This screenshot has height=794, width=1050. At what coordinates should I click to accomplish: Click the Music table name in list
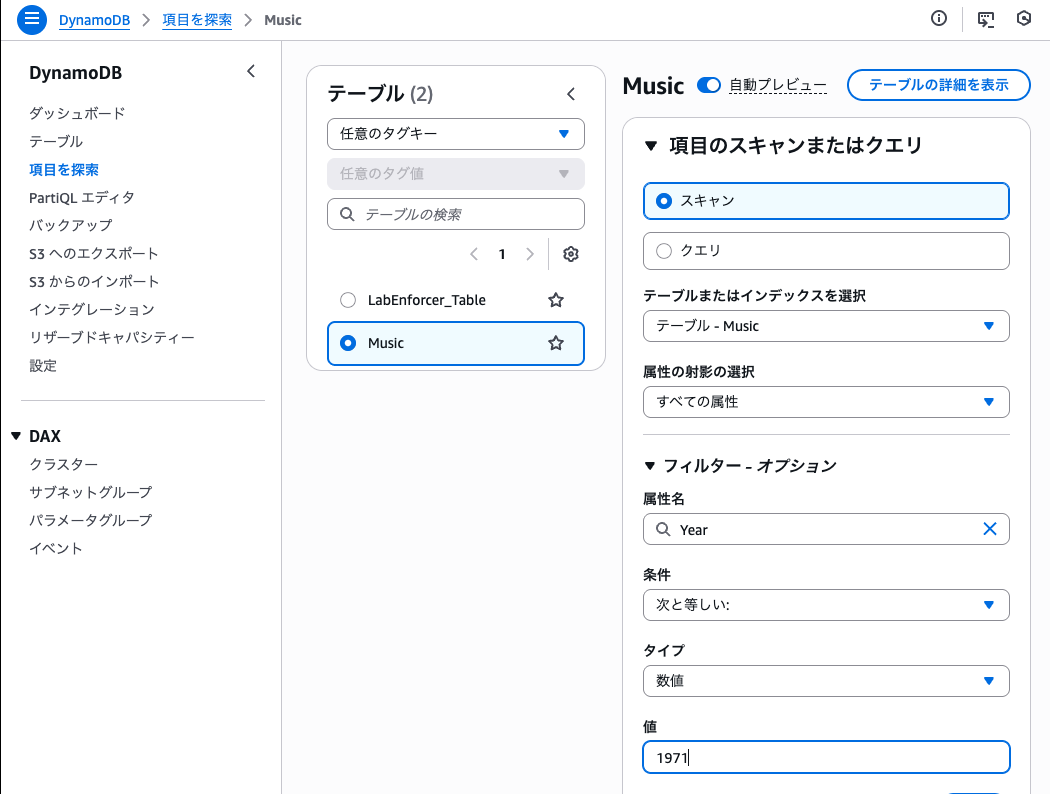pyautogui.click(x=386, y=343)
